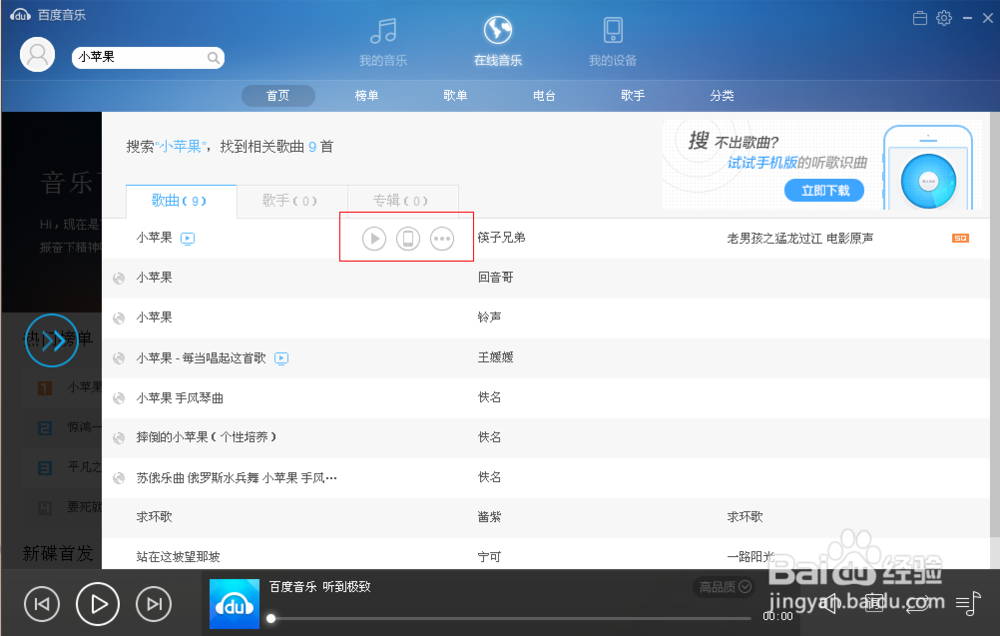Show lyrics using the 词 icon
This screenshot has width=1000, height=636.
[875, 603]
